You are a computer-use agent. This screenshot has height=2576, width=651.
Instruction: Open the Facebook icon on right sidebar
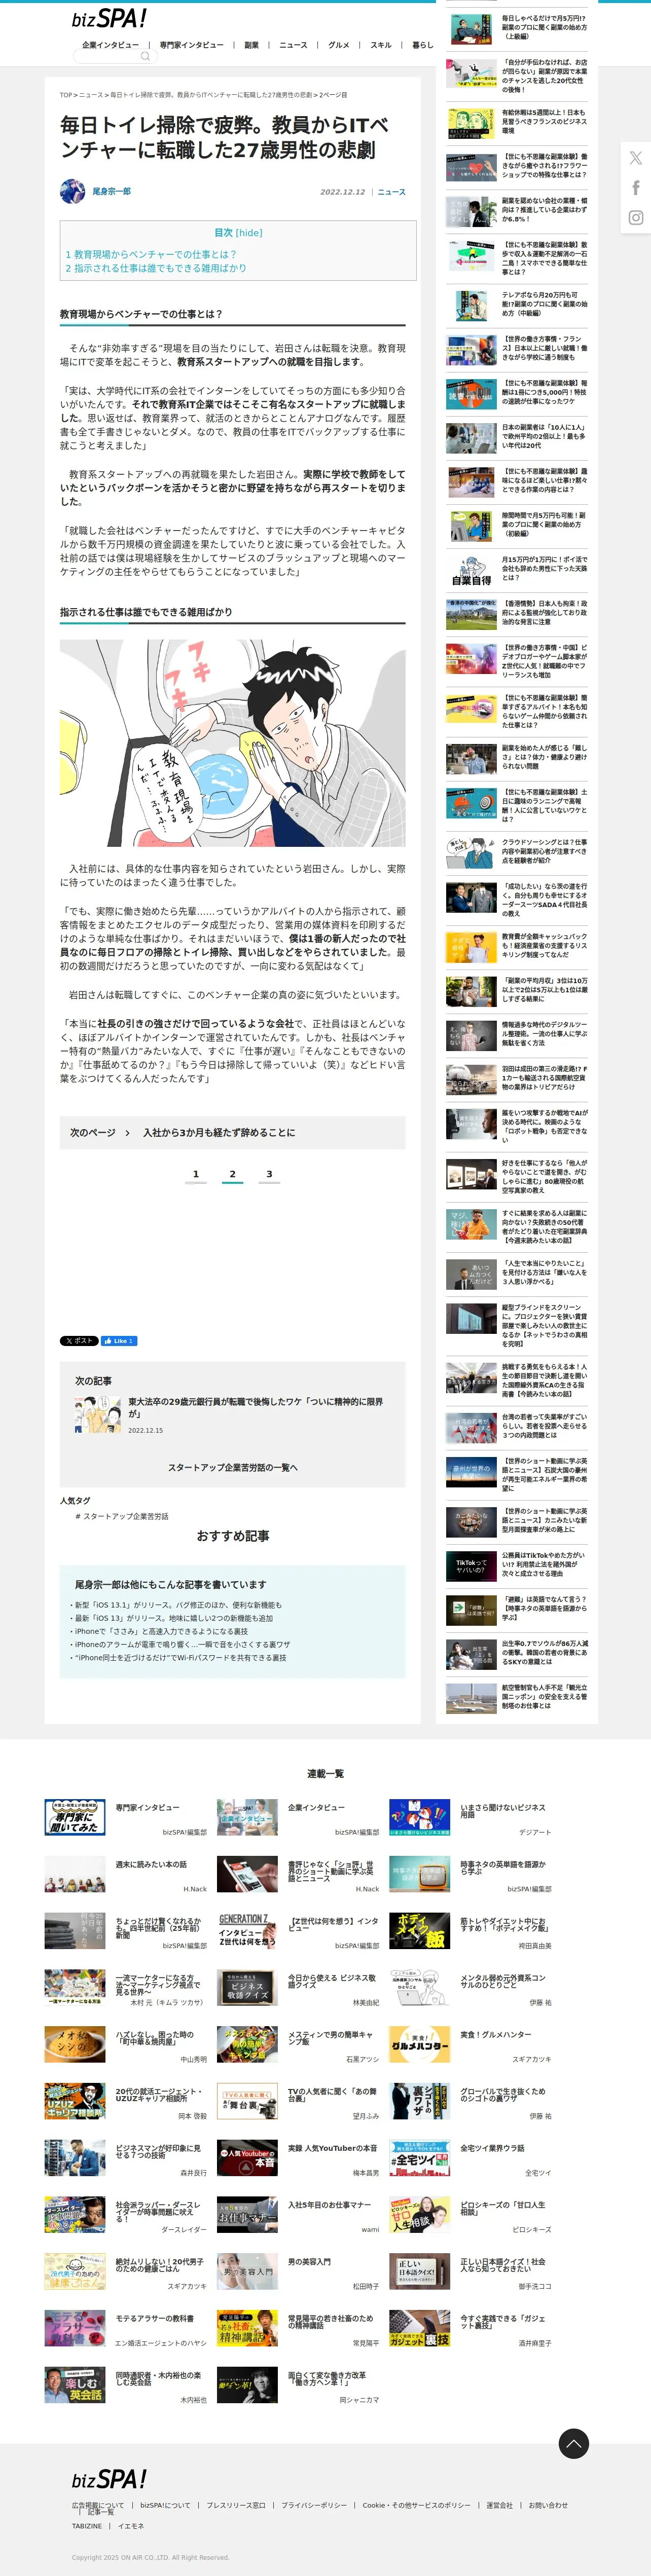tap(636, 187)
